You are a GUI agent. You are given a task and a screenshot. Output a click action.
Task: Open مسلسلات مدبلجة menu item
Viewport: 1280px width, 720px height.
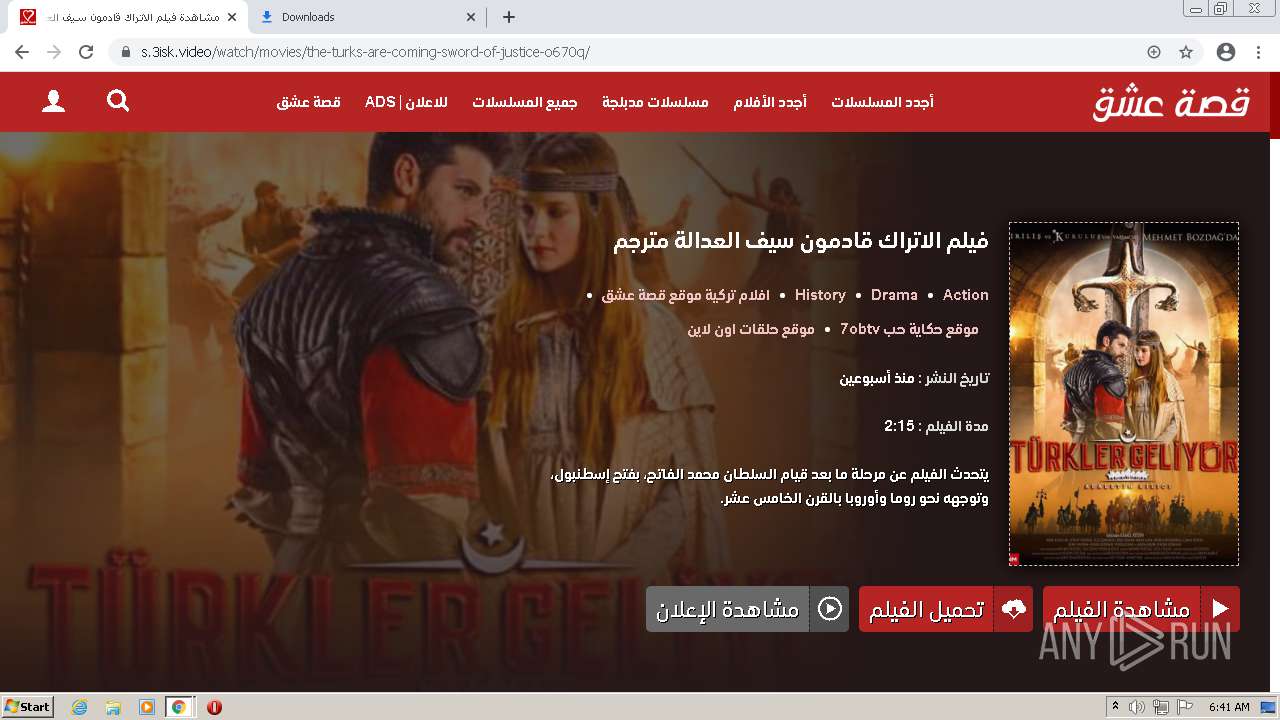[655, 102]
